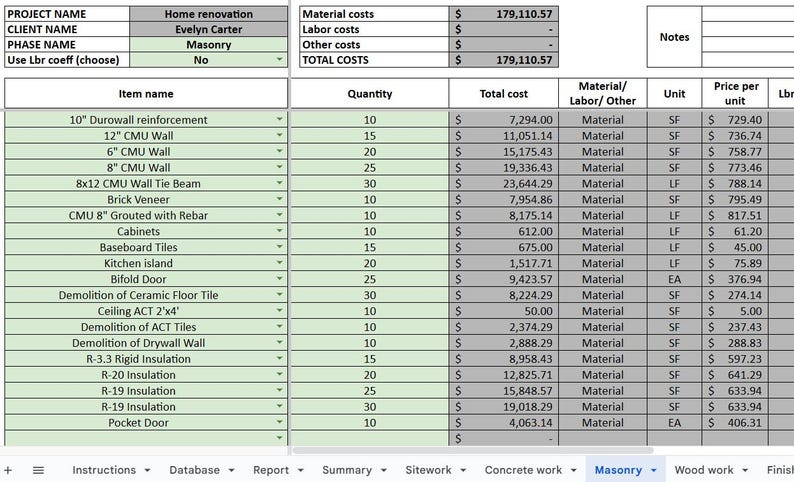Open dropdown for R-3.3 Rigid Insulation
The width and height of the screenshot is (794, 482).
tap(279, 358)
